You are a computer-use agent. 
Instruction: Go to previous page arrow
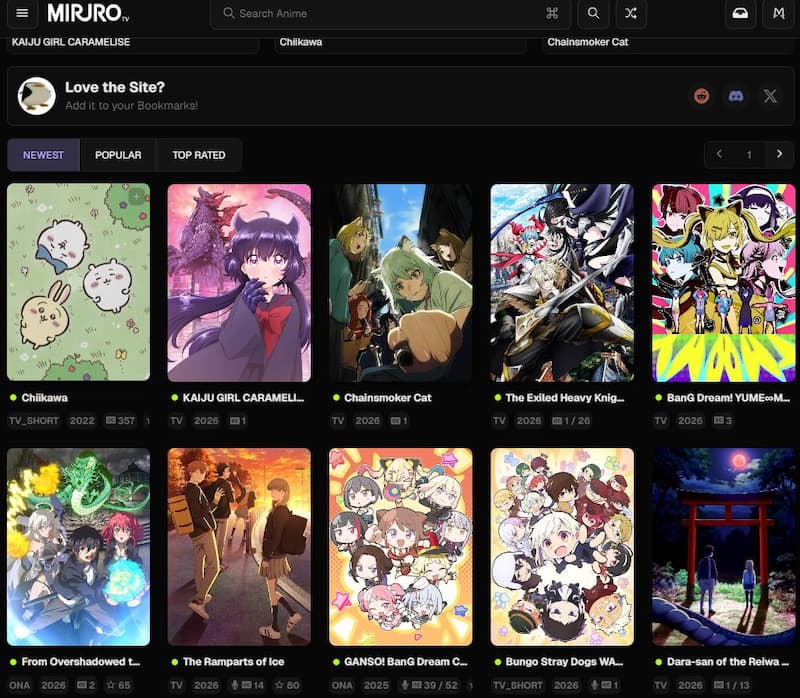[719, 154]
